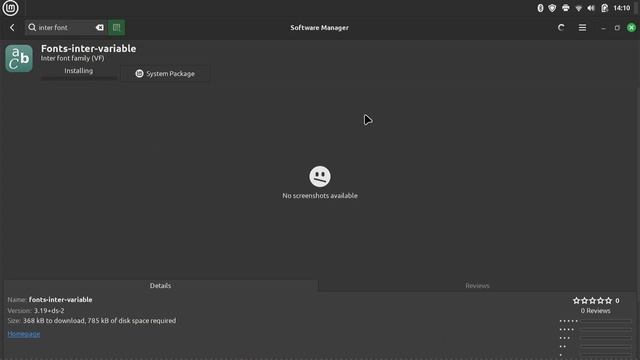
Task: Open the volume tray icon
Action: 591,8
